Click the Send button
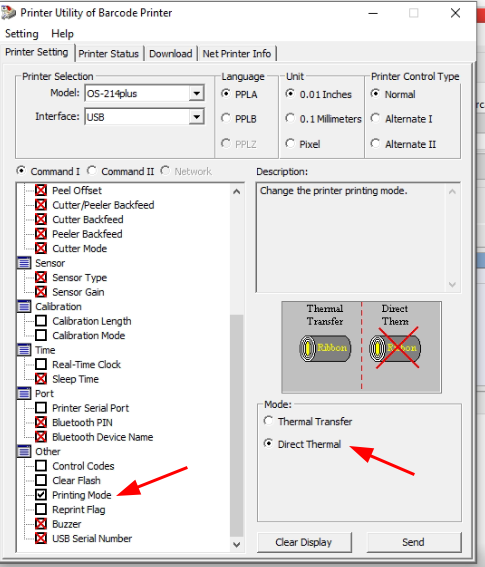485x567 pixels. [413, 542]
